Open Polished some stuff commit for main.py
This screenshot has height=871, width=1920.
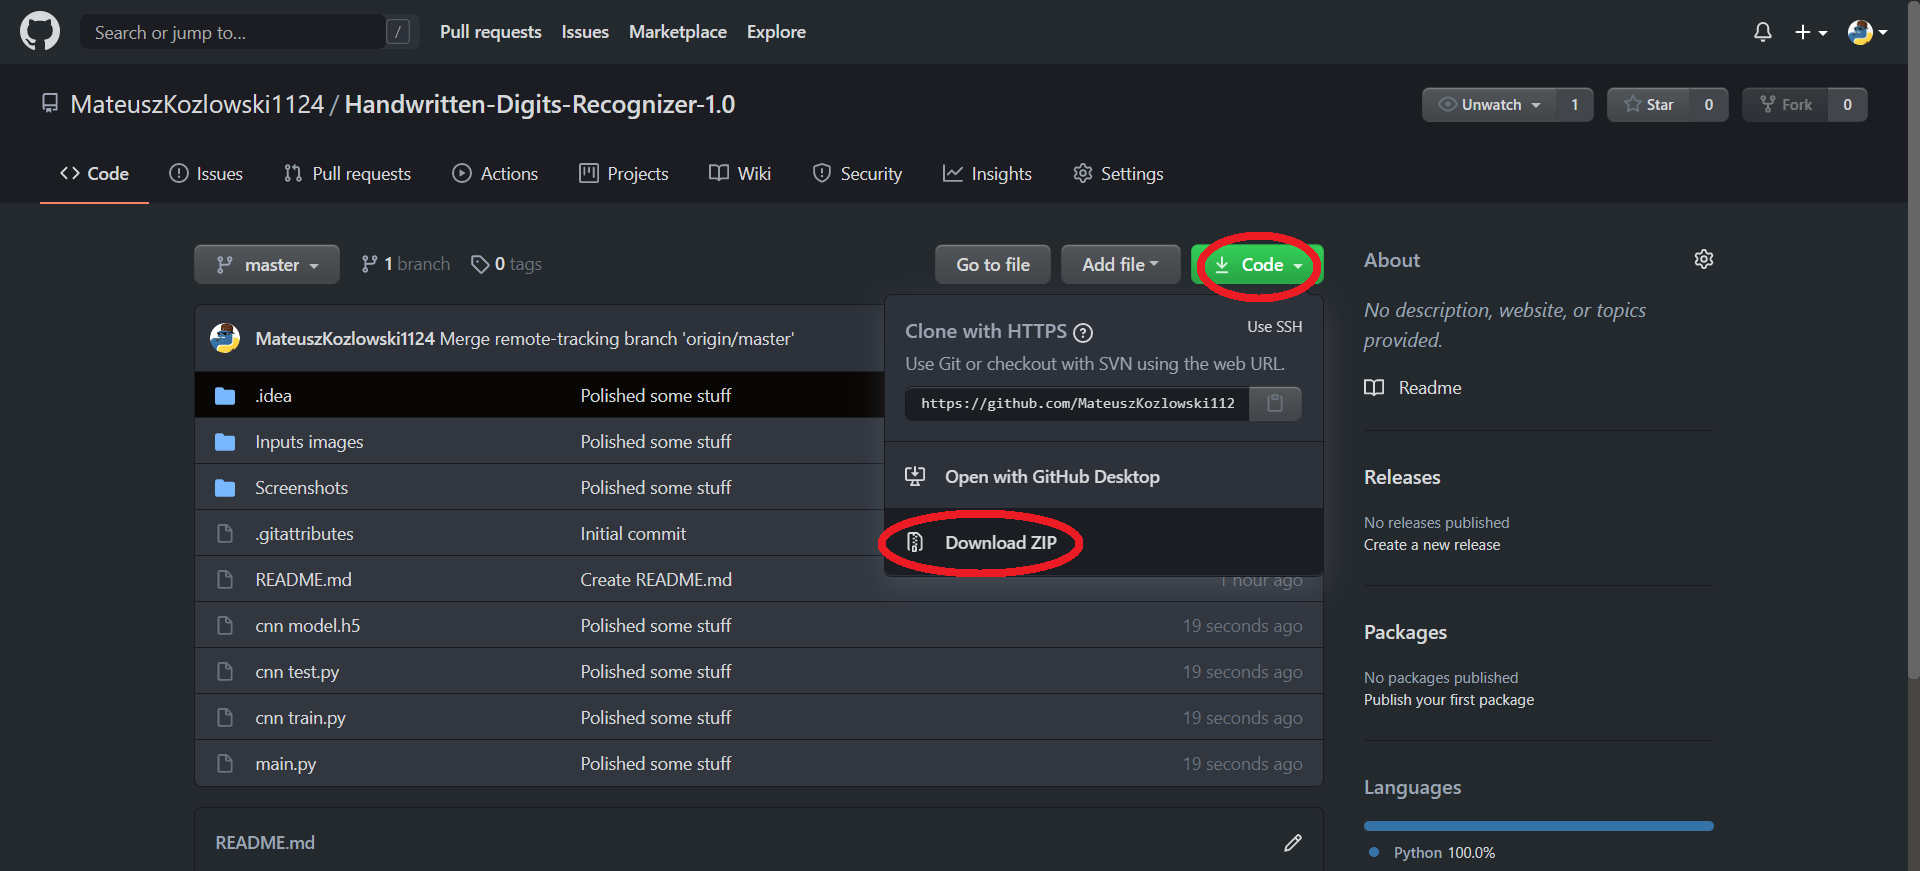coord(656,764)
